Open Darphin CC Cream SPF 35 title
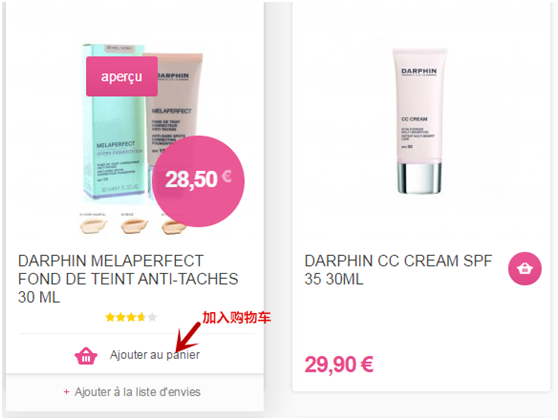This screenshot has width=558, height=420. coord(398,270)
